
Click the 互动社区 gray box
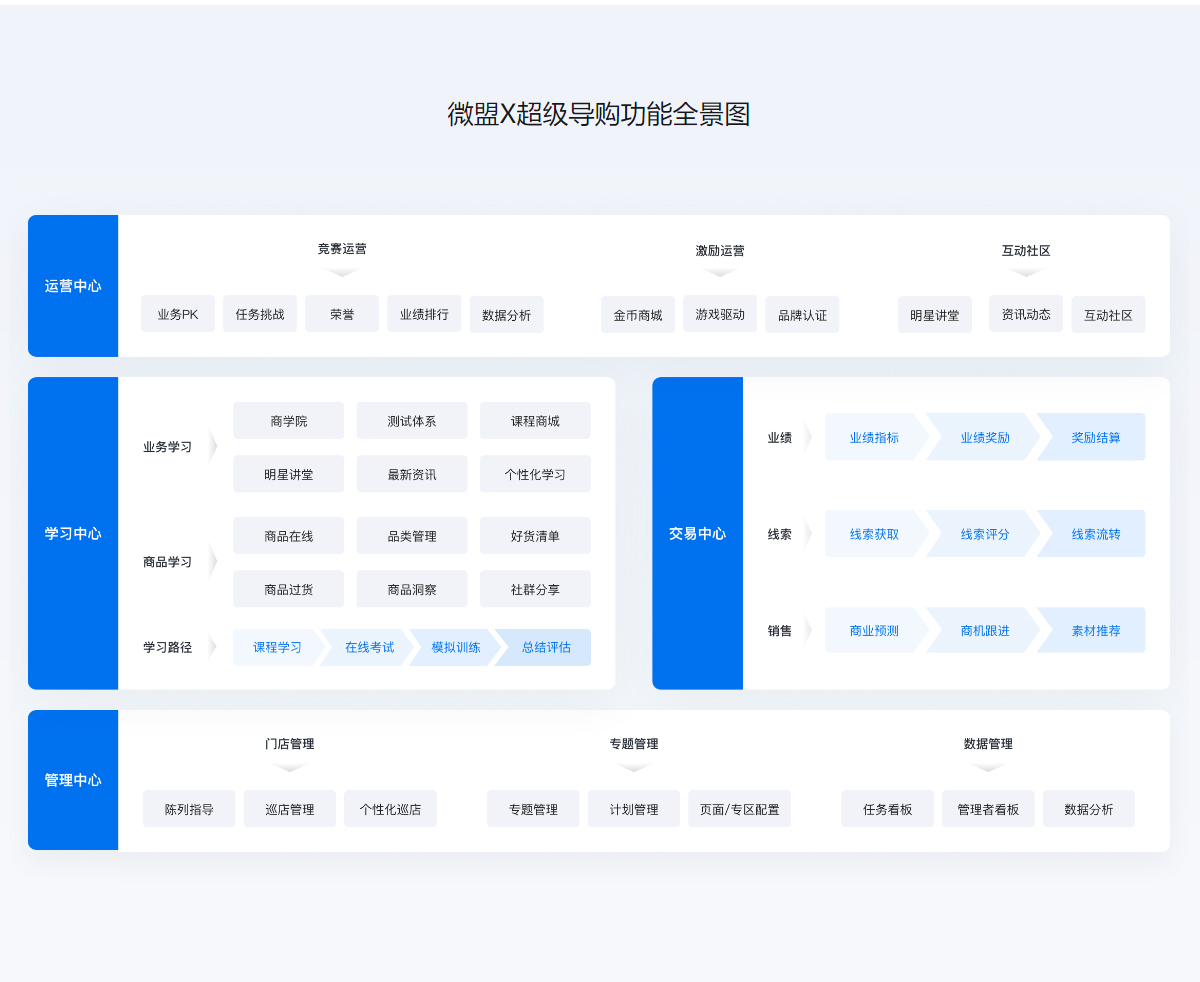point(1108,315)
